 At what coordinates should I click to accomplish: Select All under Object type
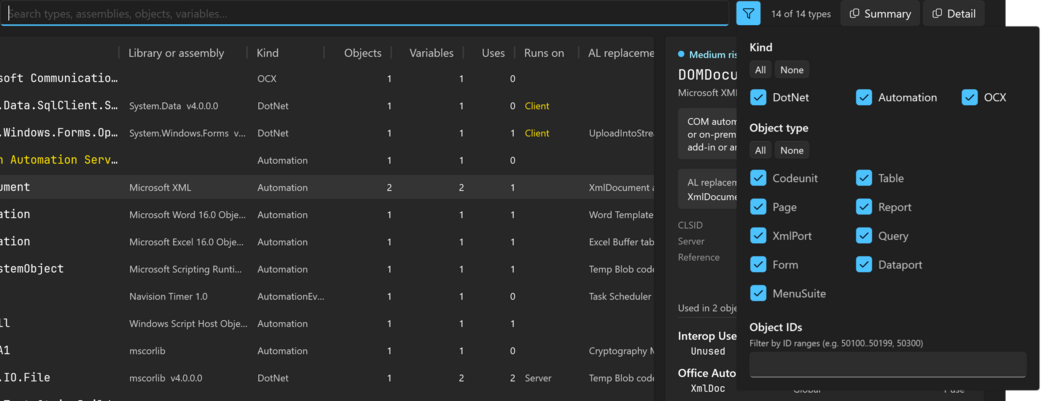[760, 150]
